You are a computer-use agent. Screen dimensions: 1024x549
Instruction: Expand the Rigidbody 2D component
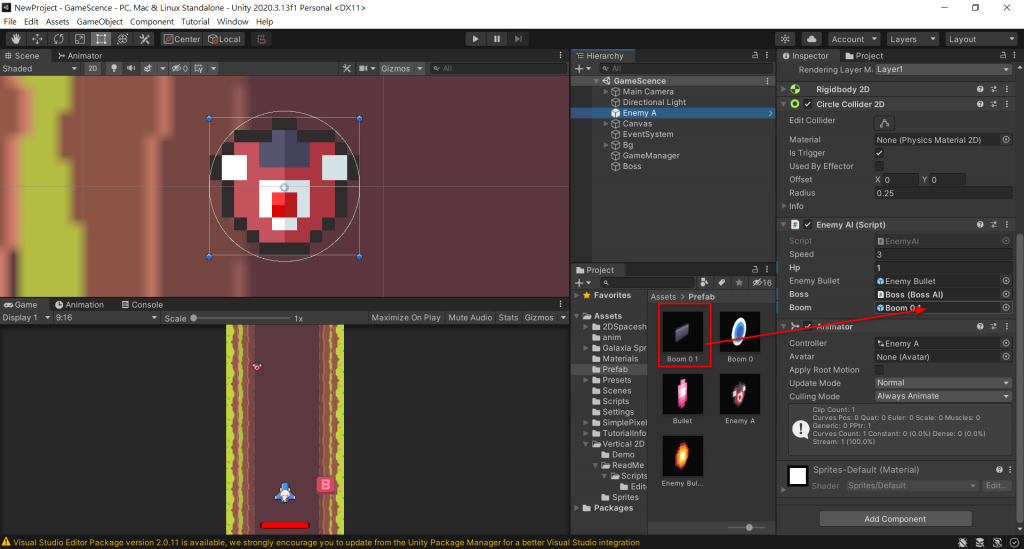click(x=783, y=89)
